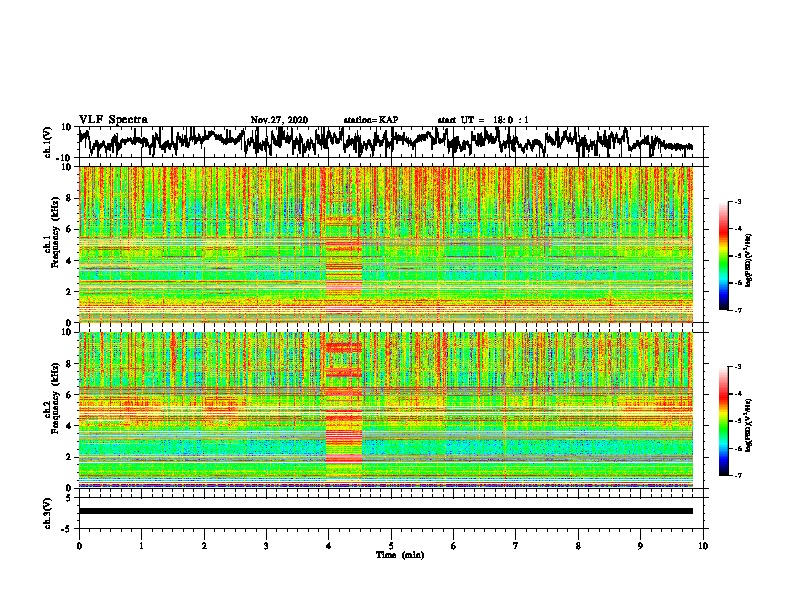The height and width of the screenshot is (612, 792).
Task: Select the ch.2 spectrogram panel
Action: [385, 410]
